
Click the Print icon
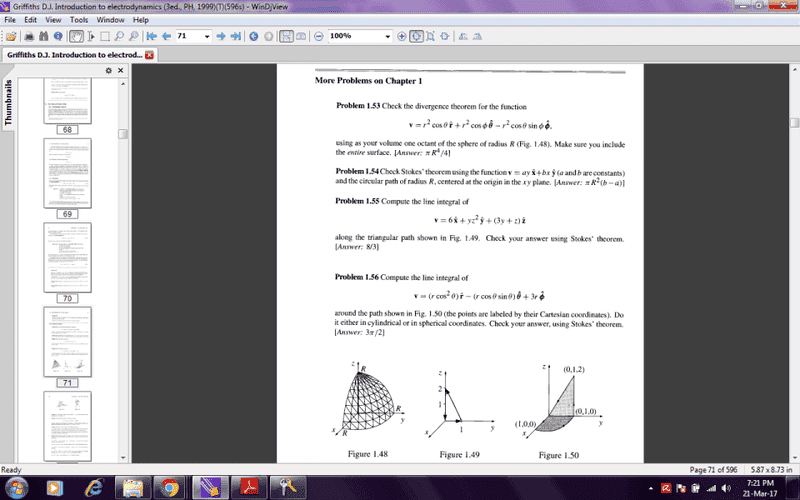click(29, 36)
